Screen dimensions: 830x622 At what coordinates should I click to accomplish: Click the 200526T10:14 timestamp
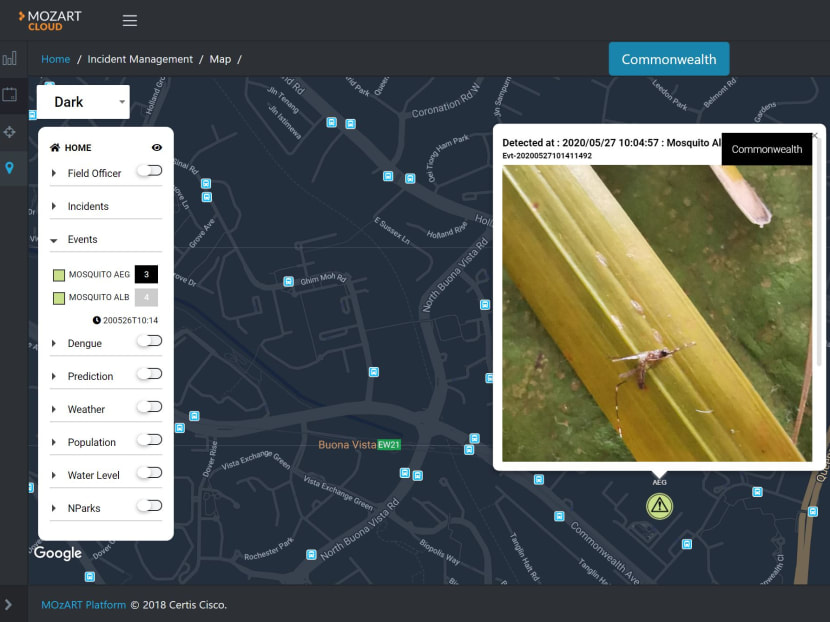pos(130,320)
